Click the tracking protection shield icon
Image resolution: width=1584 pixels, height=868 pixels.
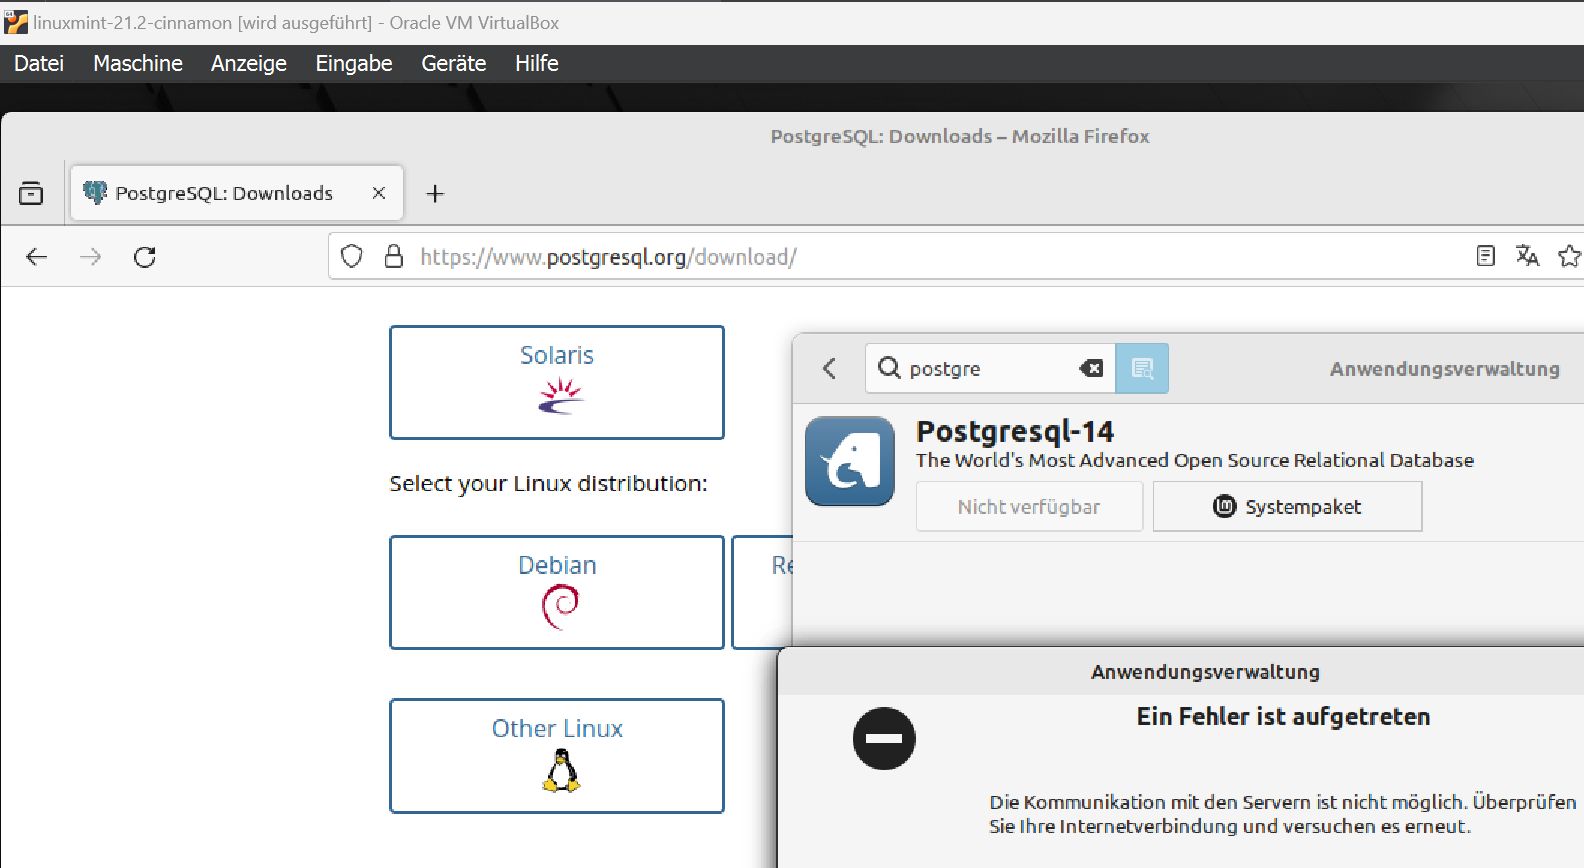[352, 257]
